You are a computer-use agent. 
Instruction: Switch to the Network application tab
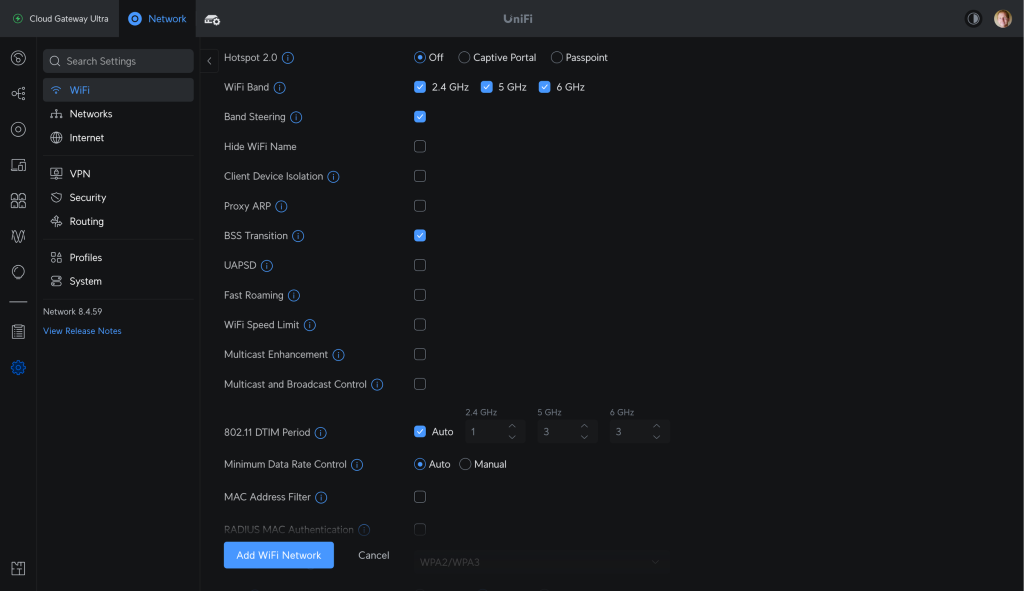tap(158, 19)
